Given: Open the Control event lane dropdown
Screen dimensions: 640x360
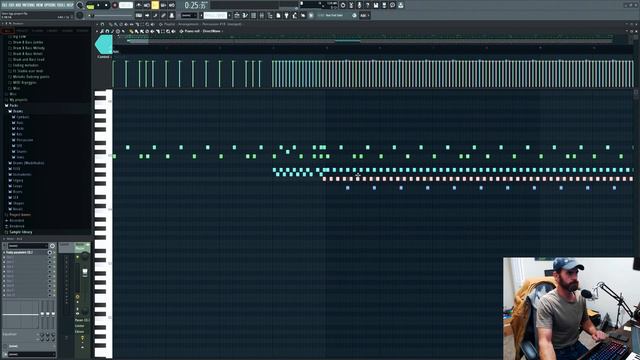Looking at the screenshot, I should [x=104, y=57].
